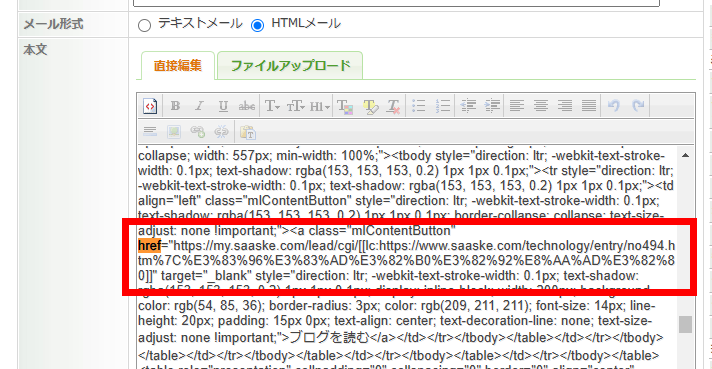Image resolution: width=712 pixels, height=369 pixels.
Task: Click scrollbar up arrow in editor
Action: tap(685, 155)
